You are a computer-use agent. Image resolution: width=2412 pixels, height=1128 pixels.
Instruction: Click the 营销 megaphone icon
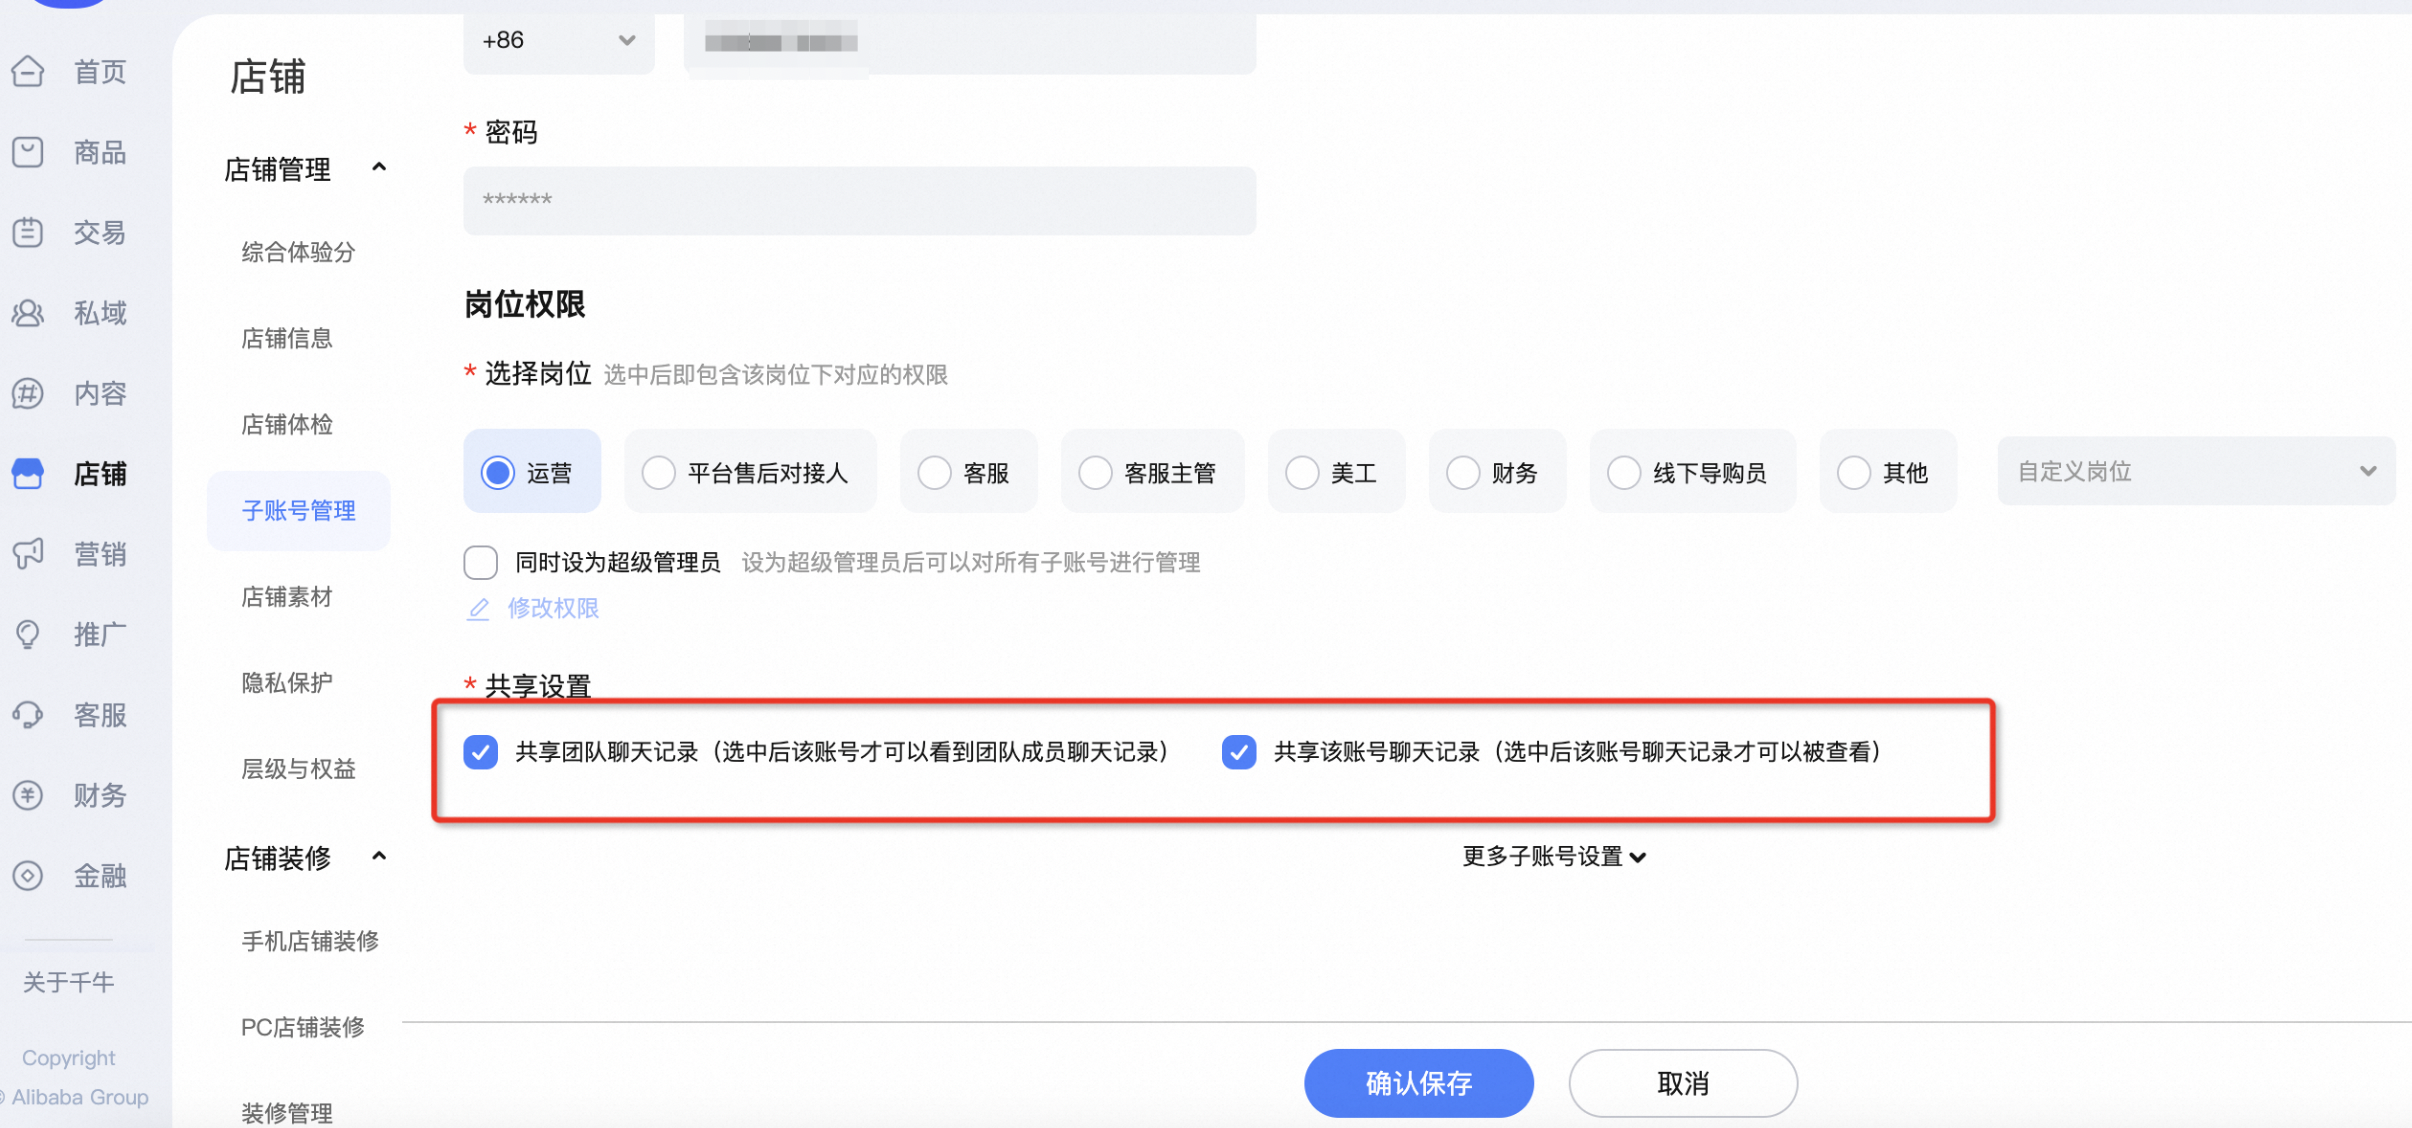(x=28, y=553)
